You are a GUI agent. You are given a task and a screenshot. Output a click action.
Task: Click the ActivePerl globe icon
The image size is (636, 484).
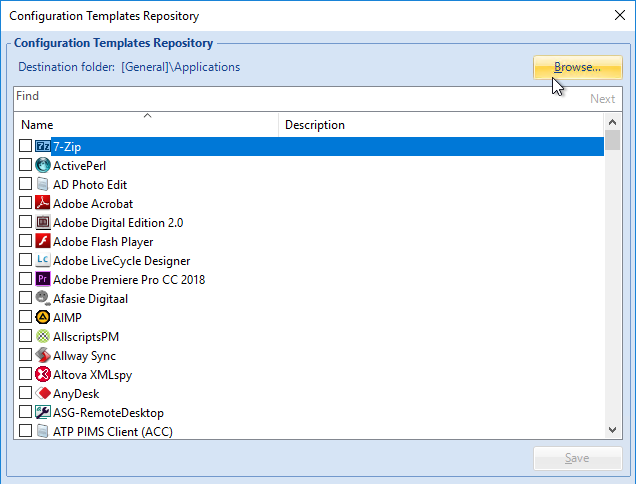tap(43, 165)
